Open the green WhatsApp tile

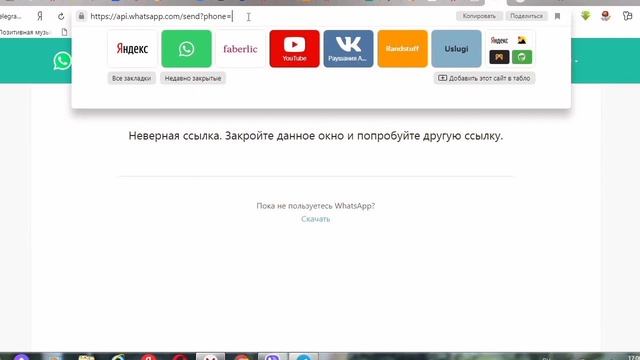click(x=187, y=49)
